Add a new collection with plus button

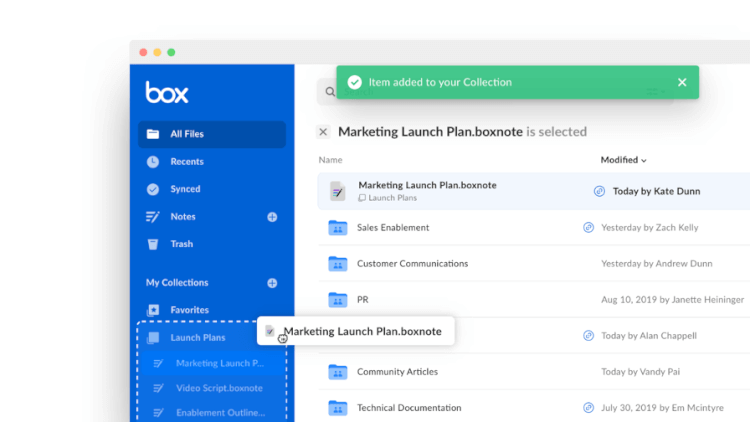tap(272, 283)
